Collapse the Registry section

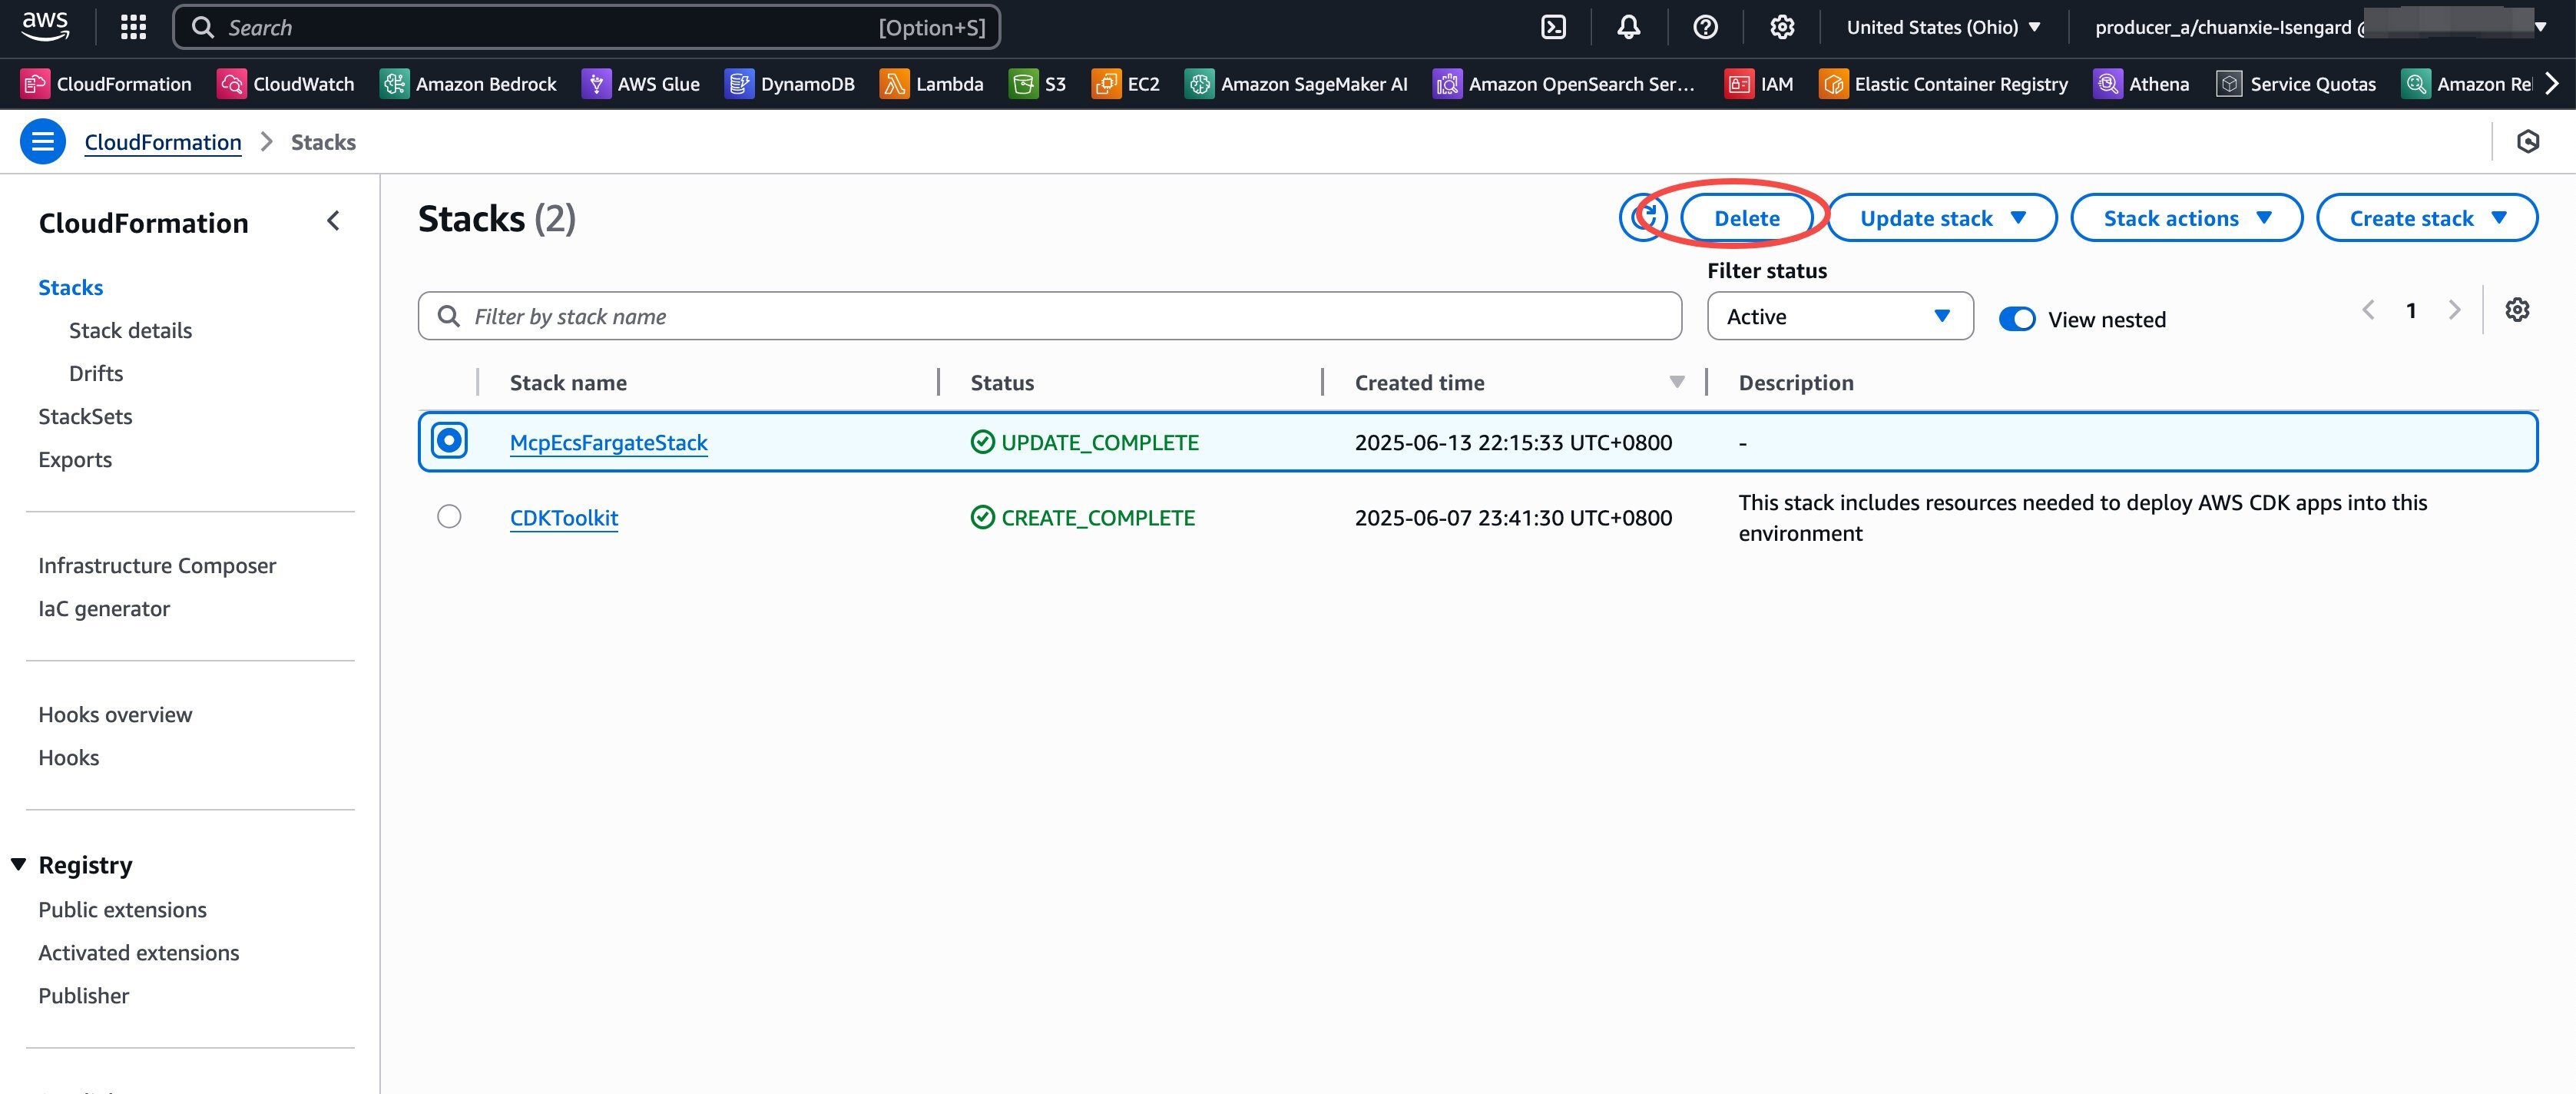pyautogui.click(x=18, y=864)
